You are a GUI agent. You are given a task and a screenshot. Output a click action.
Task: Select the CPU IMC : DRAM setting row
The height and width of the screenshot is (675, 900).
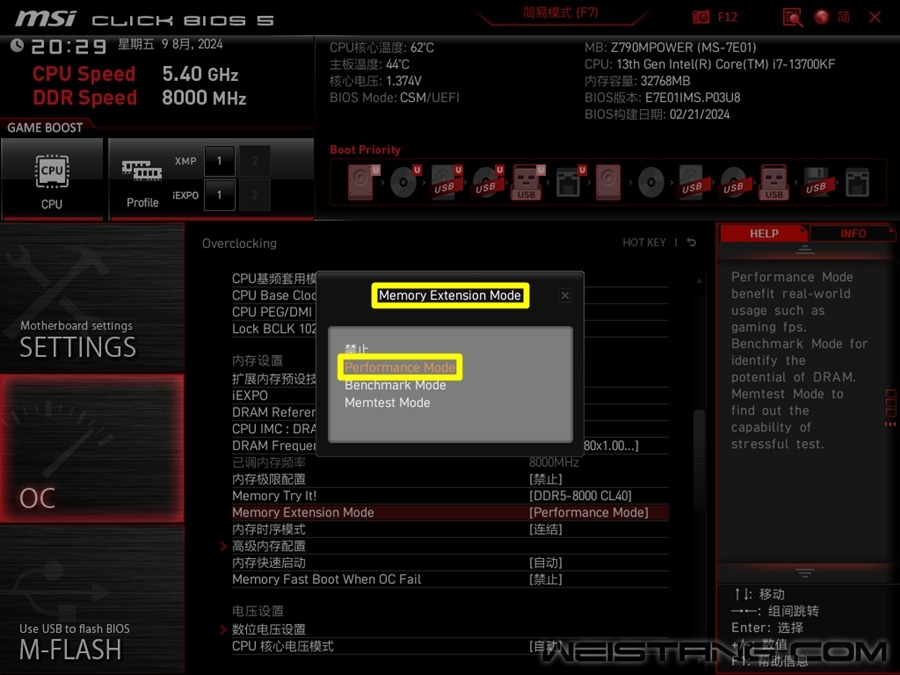[274, 429]
